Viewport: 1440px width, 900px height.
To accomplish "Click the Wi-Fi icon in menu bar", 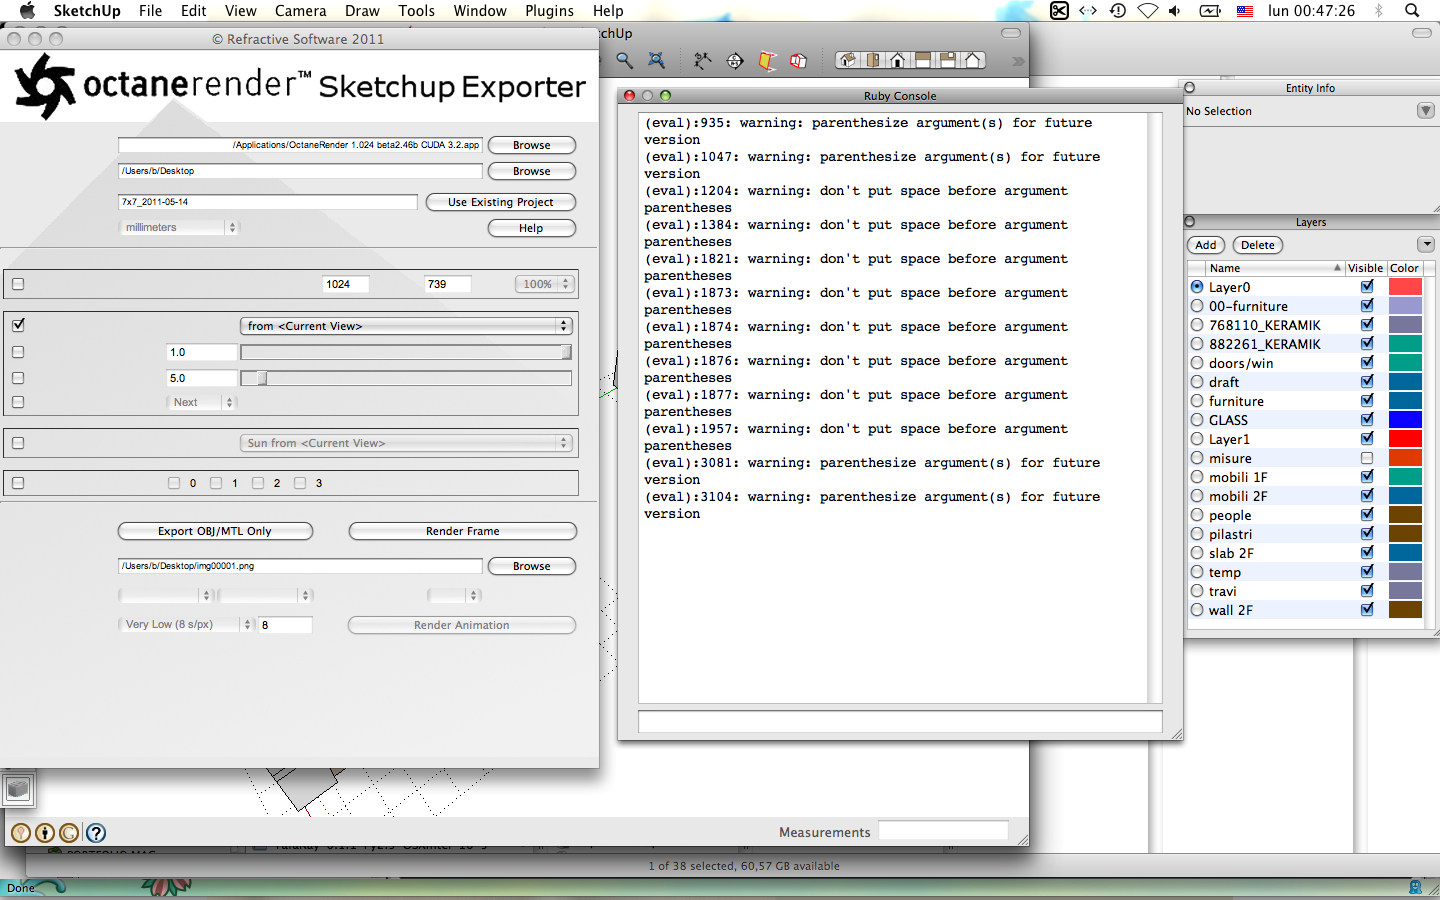I will pyautogui.click(x=1148, y=10).
